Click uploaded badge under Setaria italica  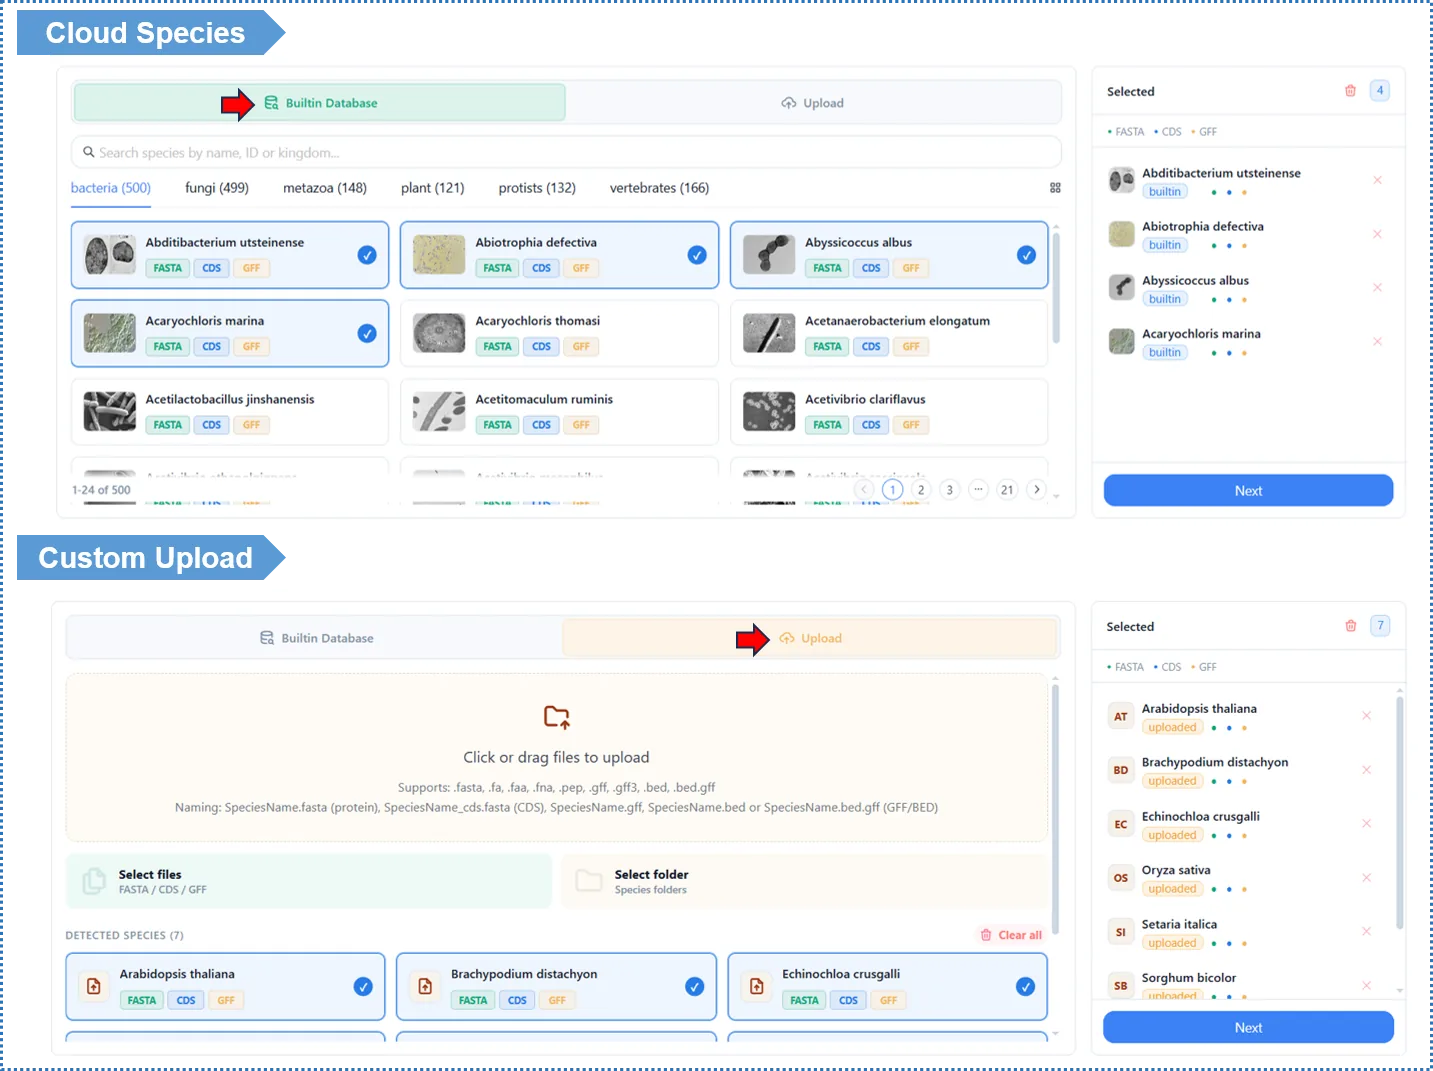1172,943
